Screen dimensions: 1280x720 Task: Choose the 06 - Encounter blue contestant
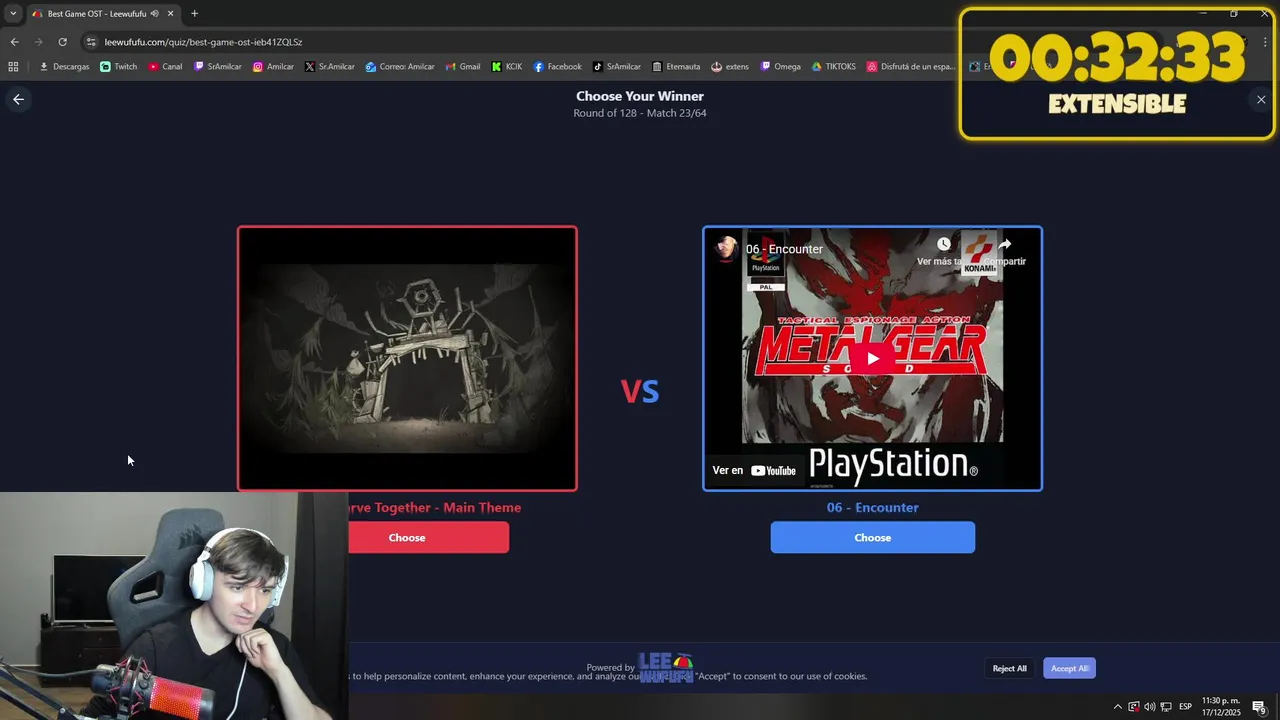pos(872,537)
